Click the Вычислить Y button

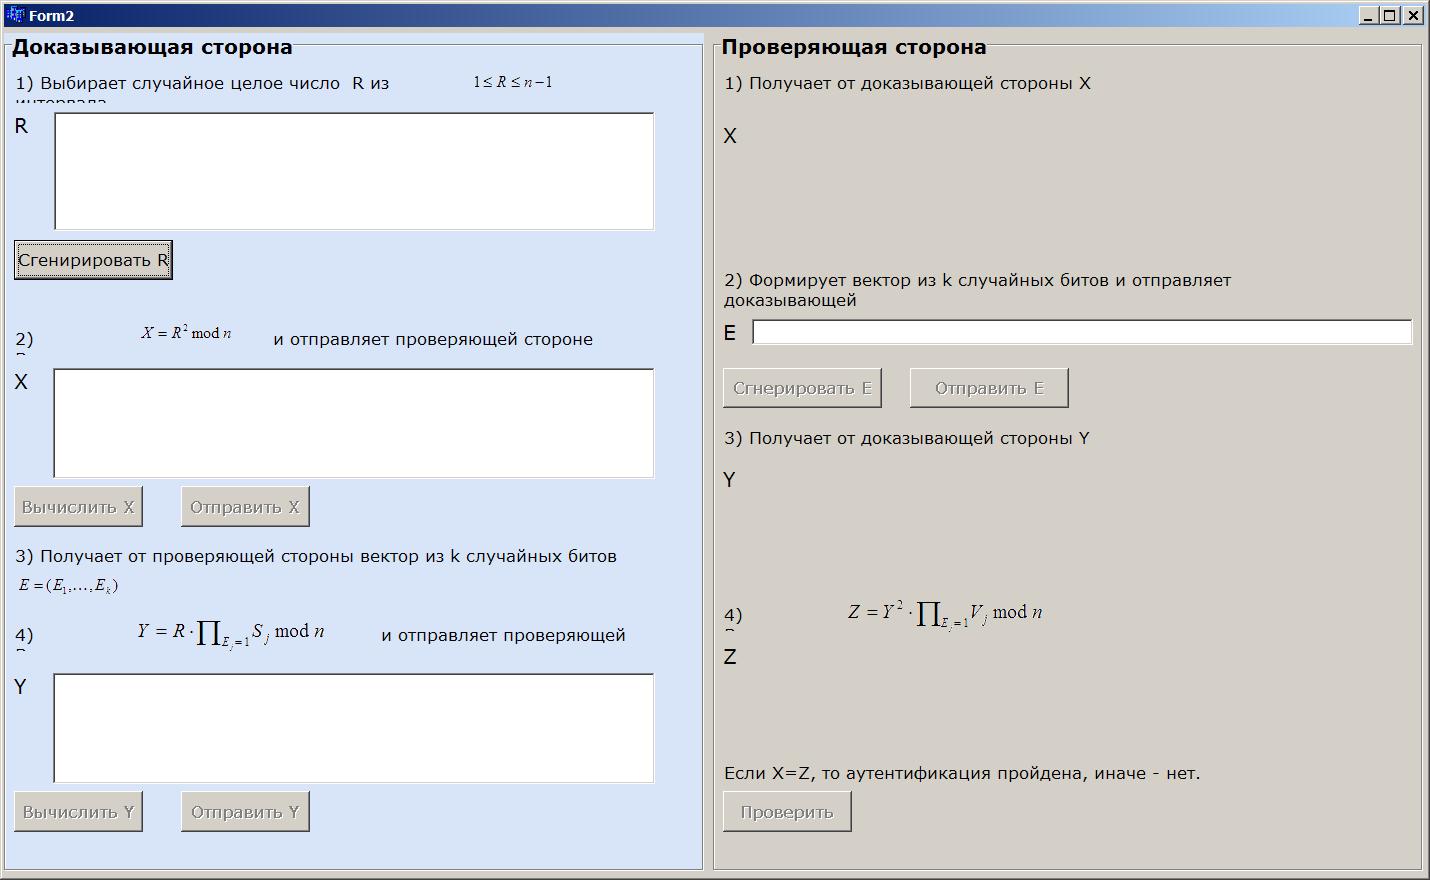pyautogui.click(x=78, y=812)
